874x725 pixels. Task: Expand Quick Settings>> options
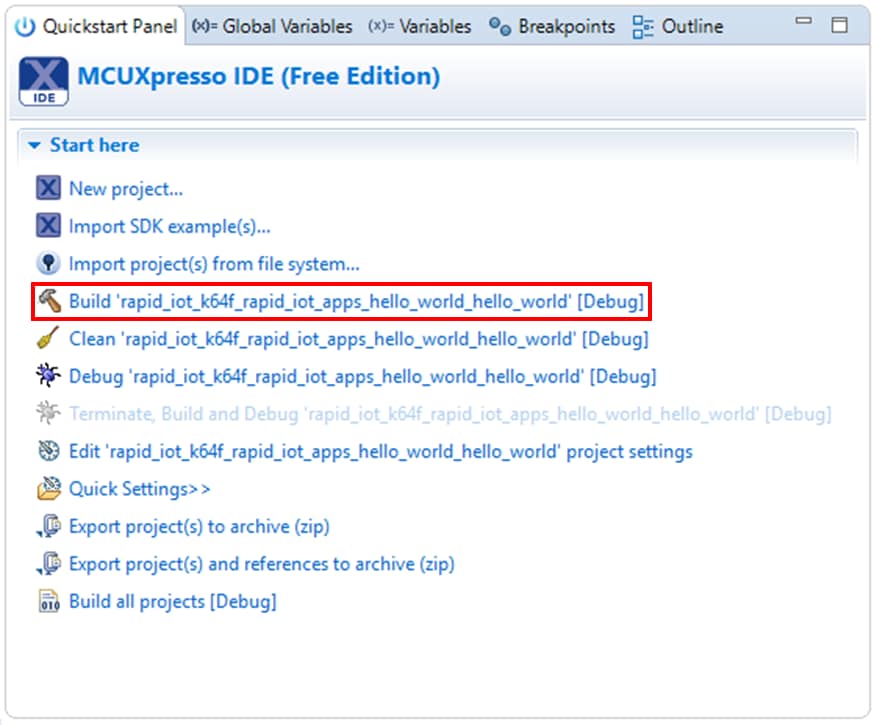(x=139, y=489)
